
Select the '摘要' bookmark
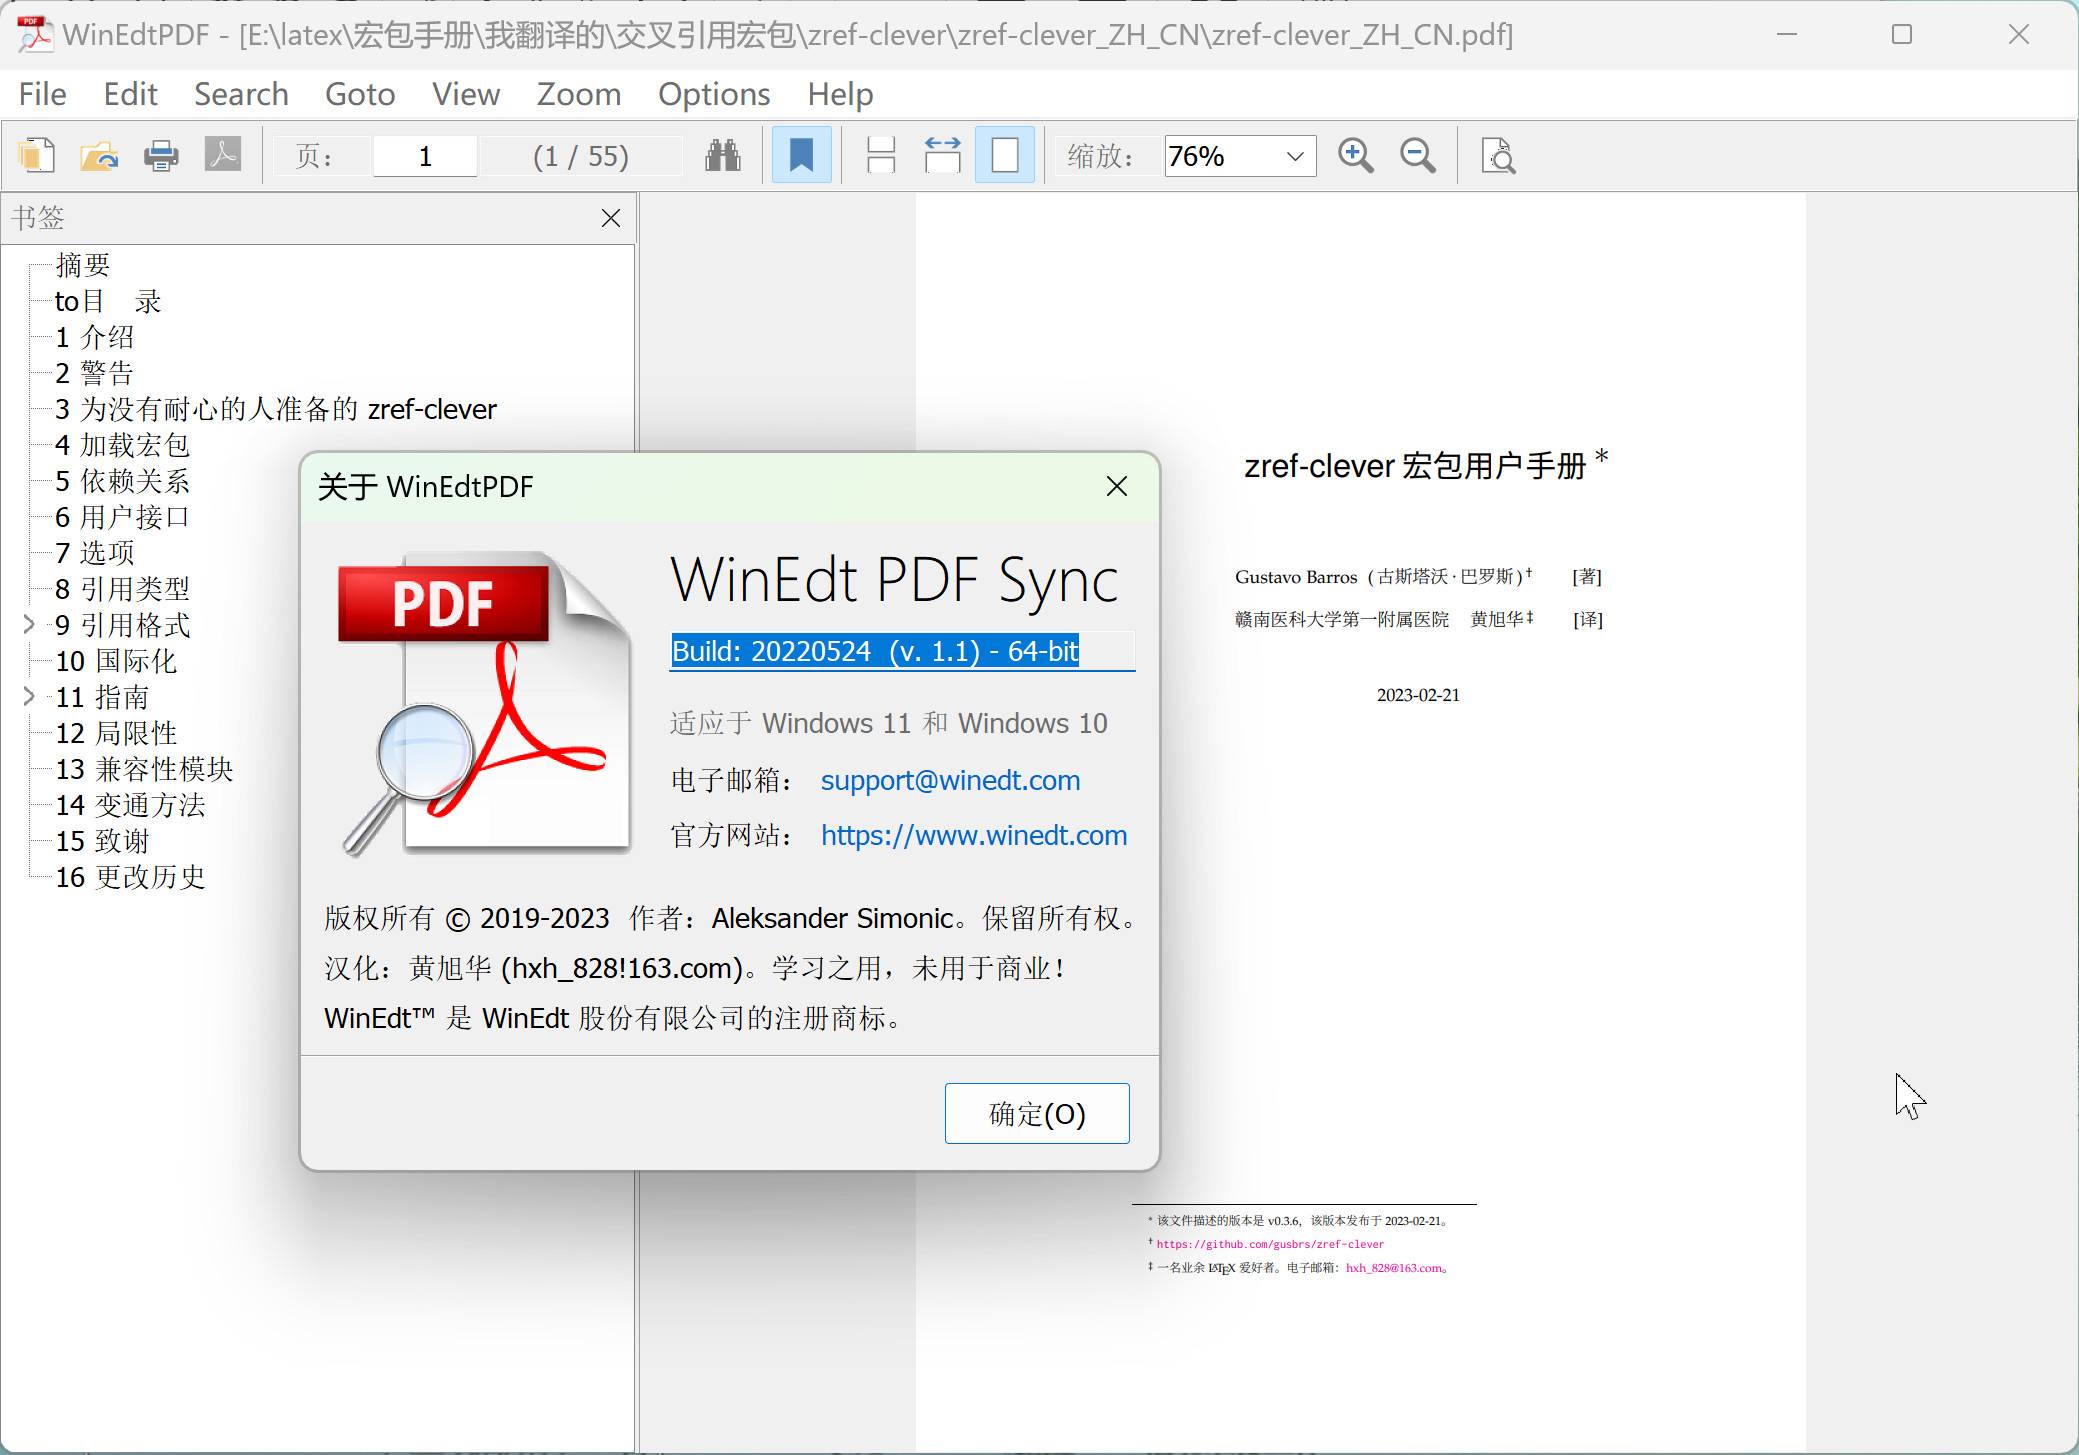(x=82, y=265)
